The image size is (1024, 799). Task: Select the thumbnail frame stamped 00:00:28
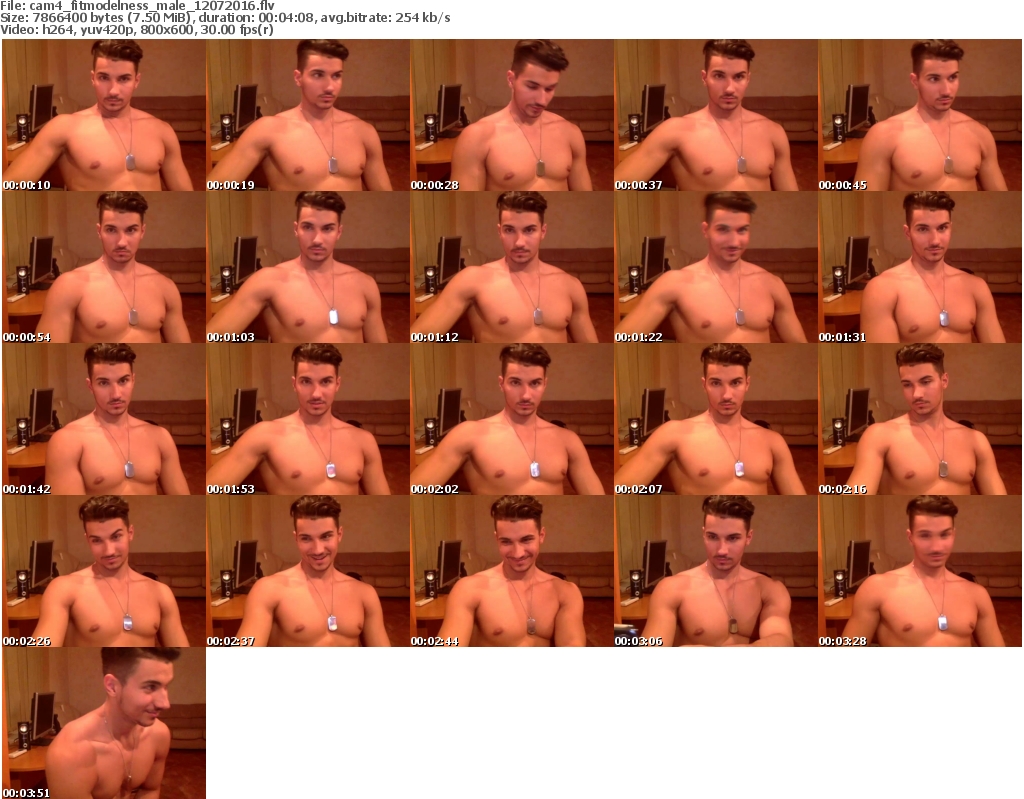click(x=512, y=115)
